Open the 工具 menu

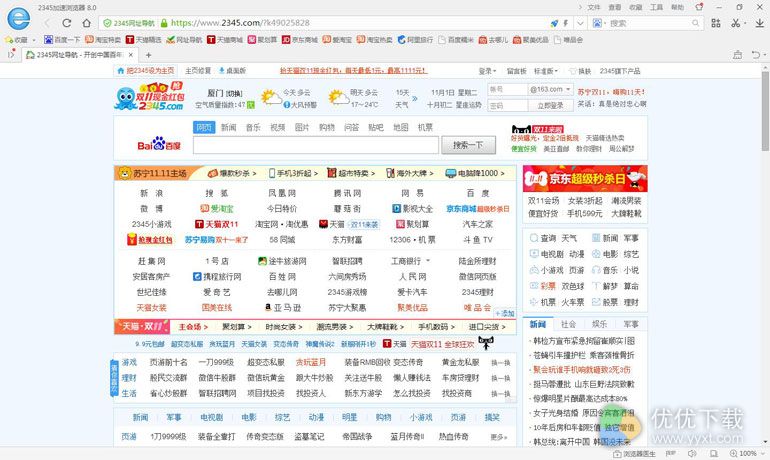click(x=657, y=7)
